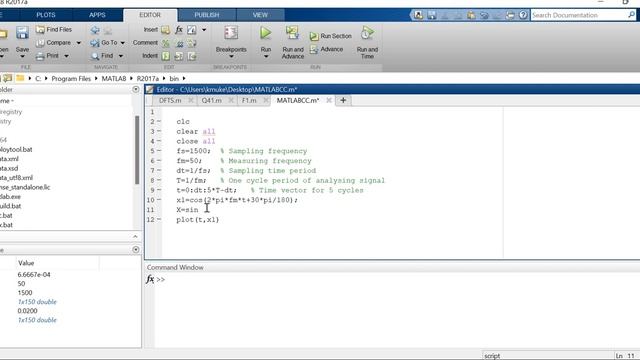The image size is (640, 360).
Task: Click the R2017a path segment
Action: 147,78
